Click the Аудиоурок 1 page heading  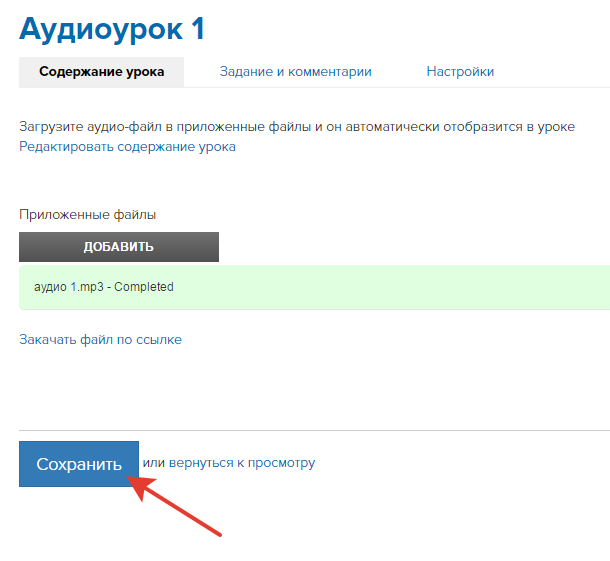[x=112, y=28]
